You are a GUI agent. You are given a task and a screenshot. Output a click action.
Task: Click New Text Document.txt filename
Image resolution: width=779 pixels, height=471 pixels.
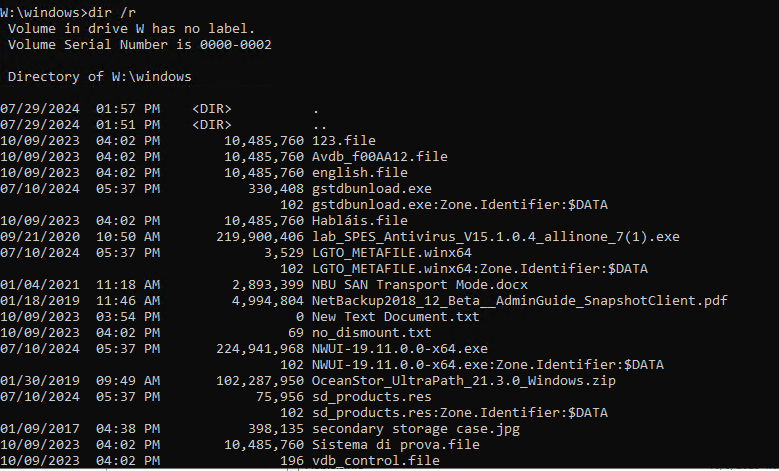(x=395, y=316)
